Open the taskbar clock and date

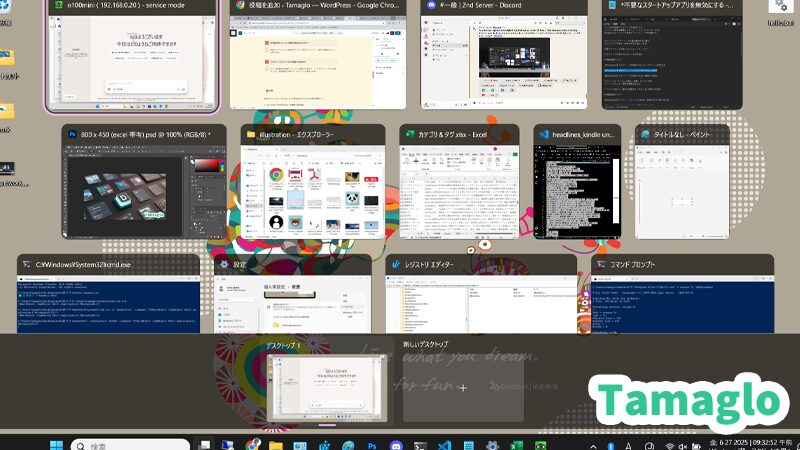[x=751, y=444]
